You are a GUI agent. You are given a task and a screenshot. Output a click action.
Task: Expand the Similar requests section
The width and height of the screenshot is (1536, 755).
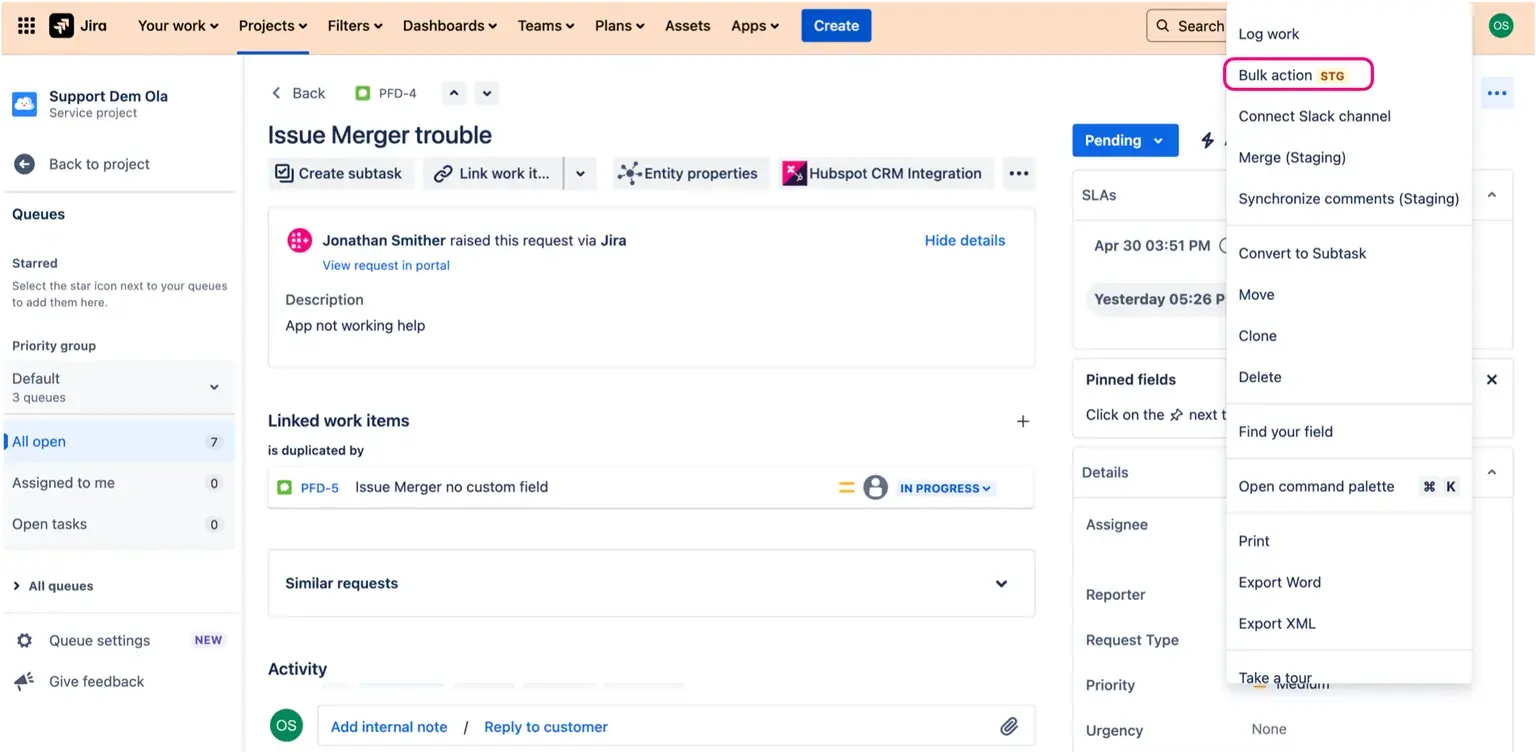tap(1001, 584)
